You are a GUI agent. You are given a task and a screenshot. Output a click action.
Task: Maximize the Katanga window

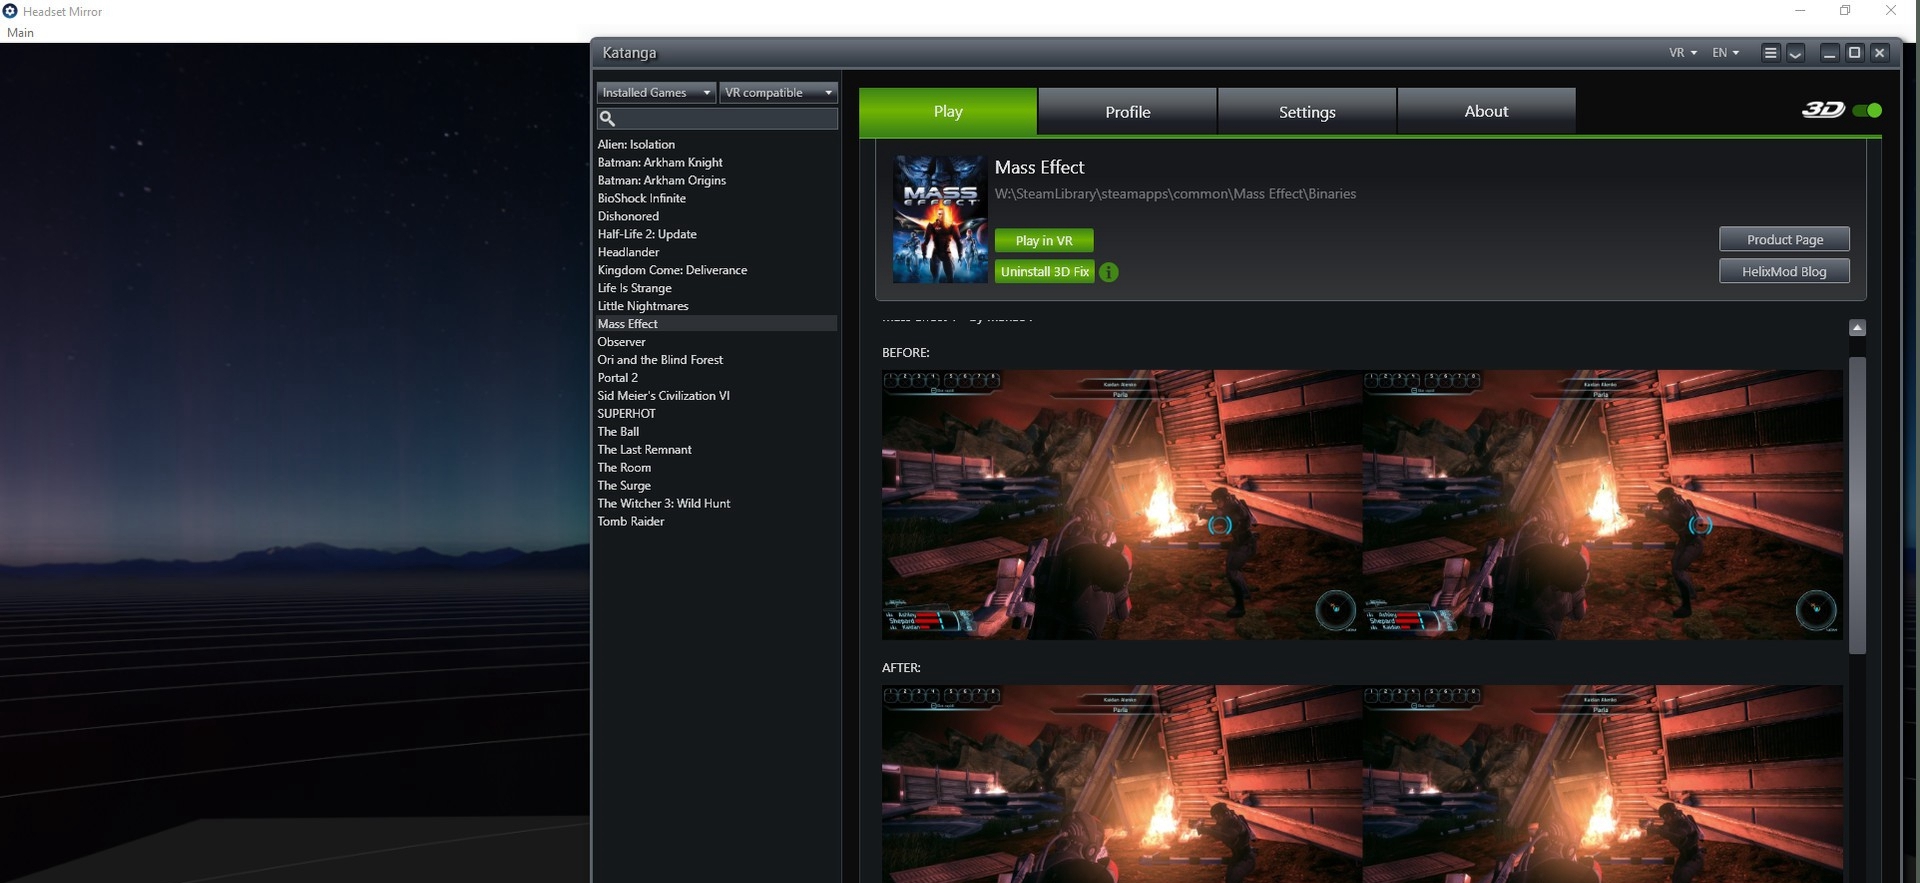[1854, 53]
